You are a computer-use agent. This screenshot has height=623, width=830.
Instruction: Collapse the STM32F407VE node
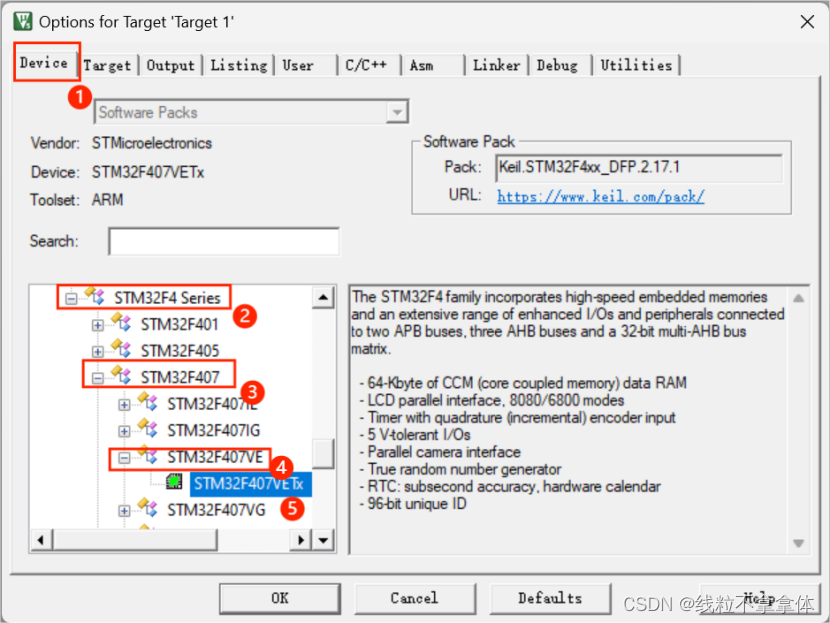click(124, 458)
